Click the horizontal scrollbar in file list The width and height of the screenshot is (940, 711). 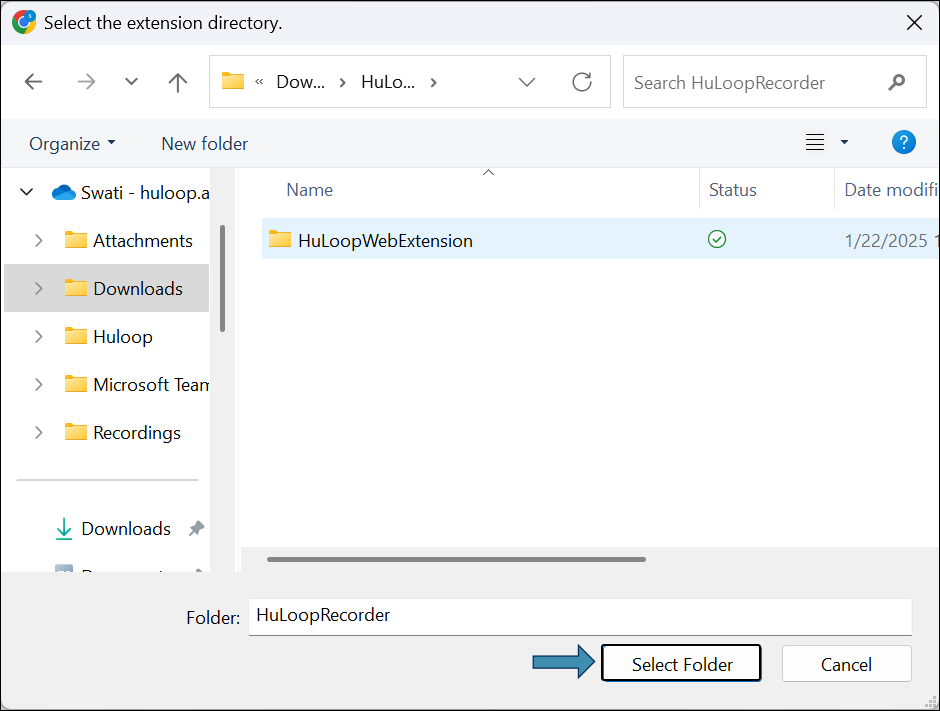pyautogui.click(x=456, y=560)
